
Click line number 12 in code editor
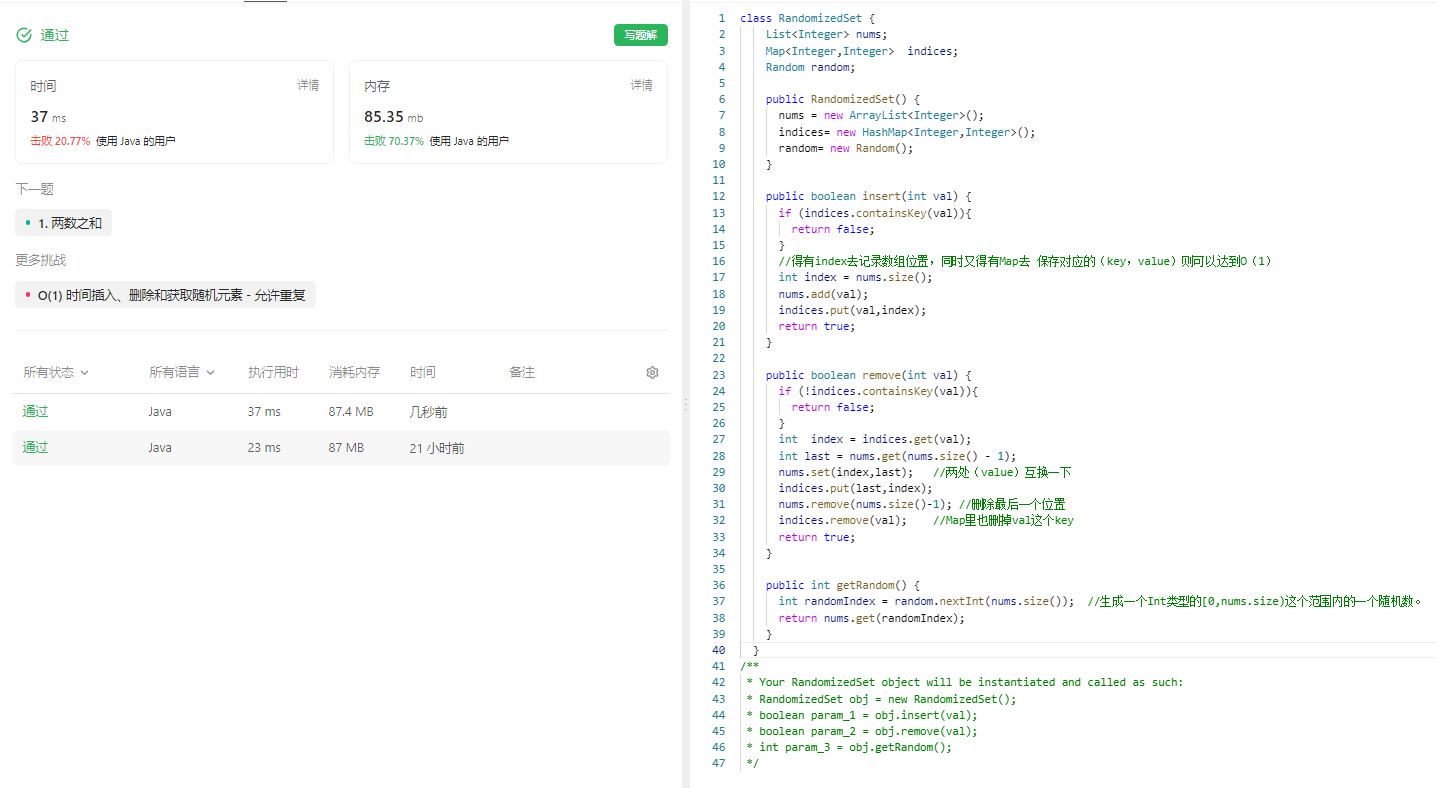(x=718, y=197)
